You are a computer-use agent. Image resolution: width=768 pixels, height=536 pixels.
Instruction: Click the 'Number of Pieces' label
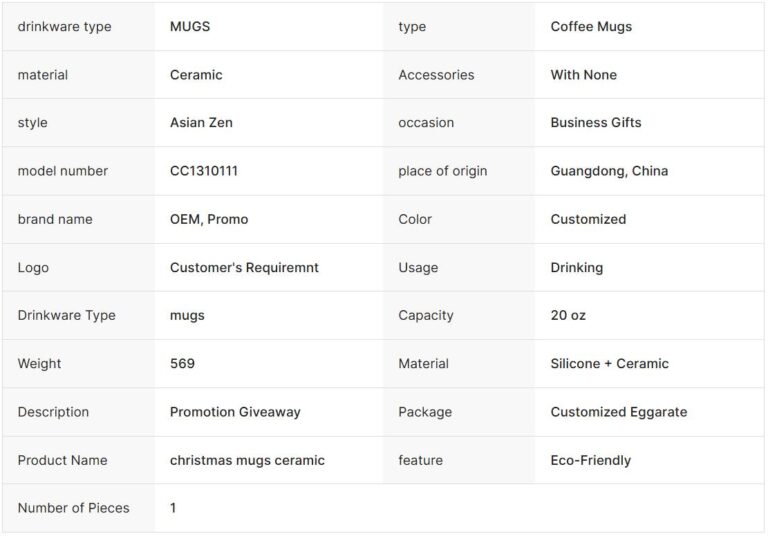pyautogui.click(x=73, y=508)
